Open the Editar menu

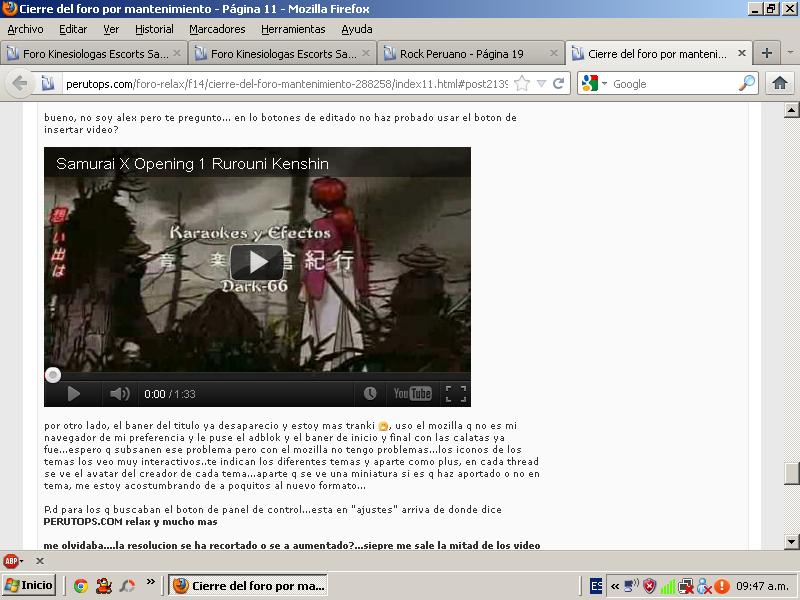coord(73,29)
